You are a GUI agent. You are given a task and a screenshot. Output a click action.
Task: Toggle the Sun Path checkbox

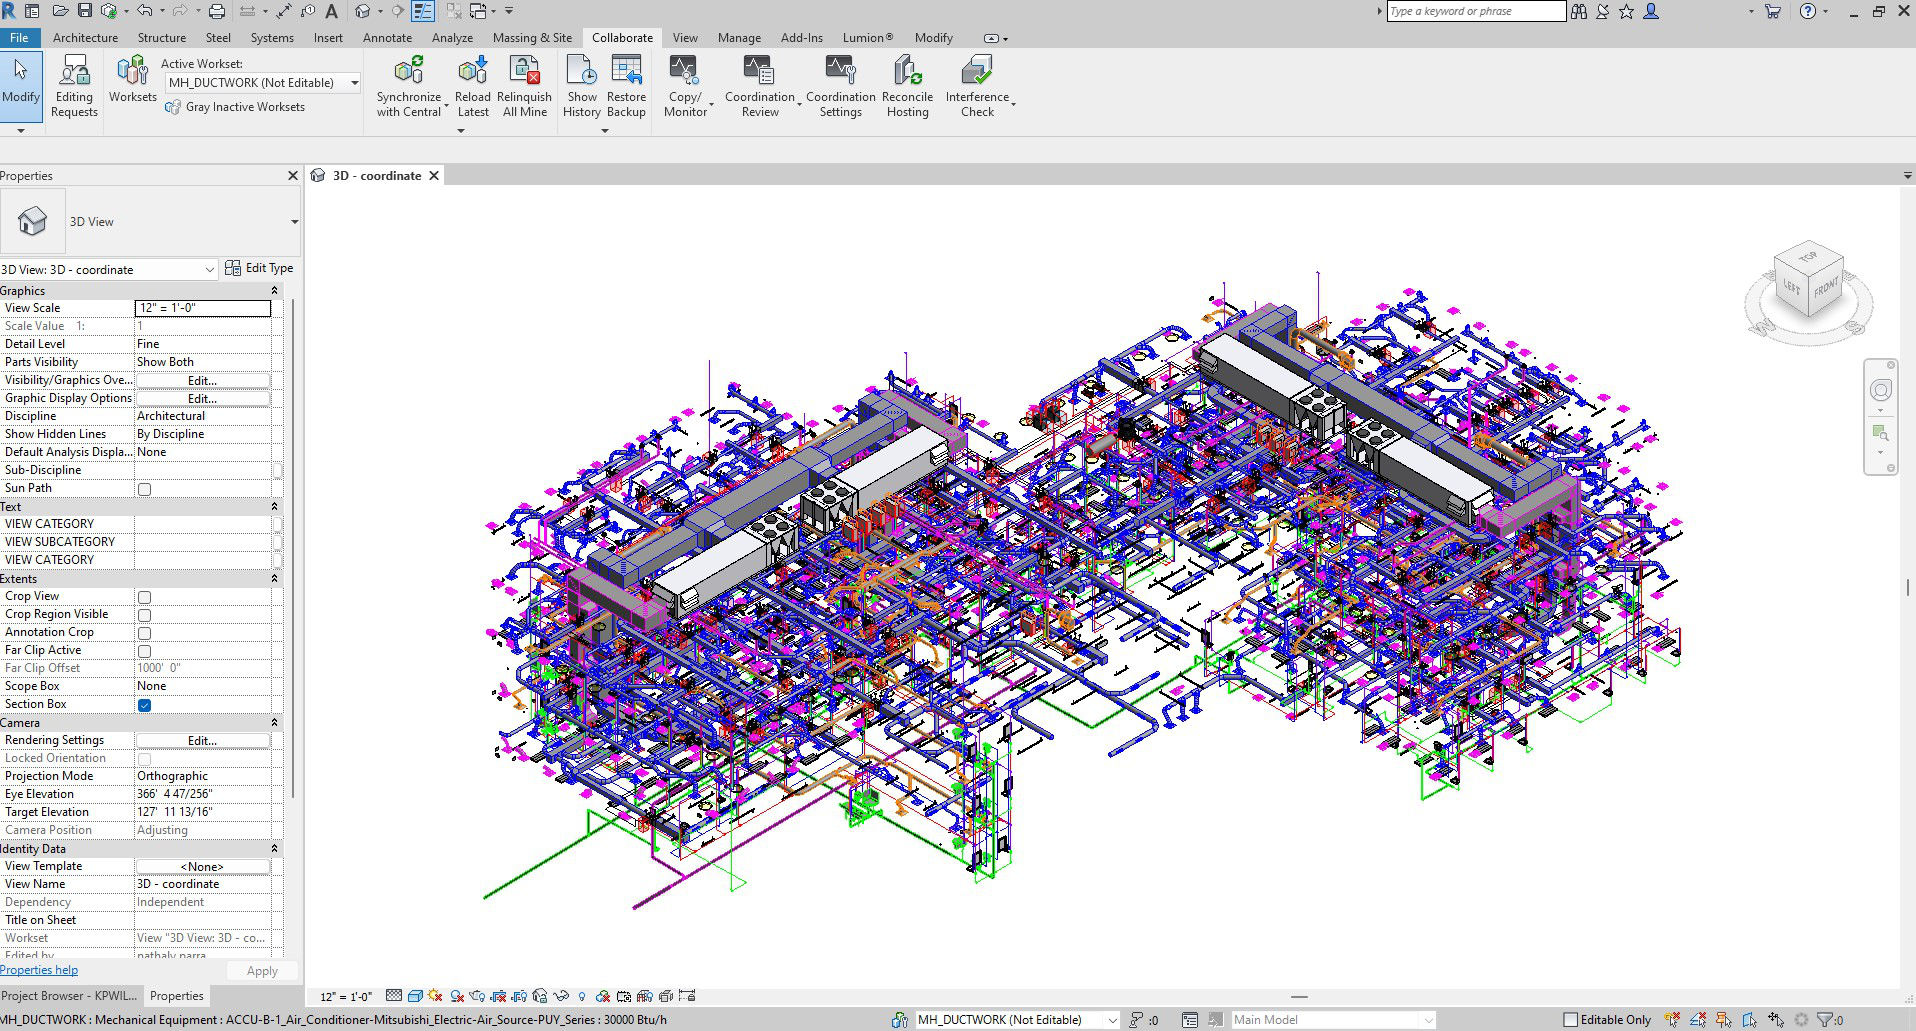[x=145, y=489]
